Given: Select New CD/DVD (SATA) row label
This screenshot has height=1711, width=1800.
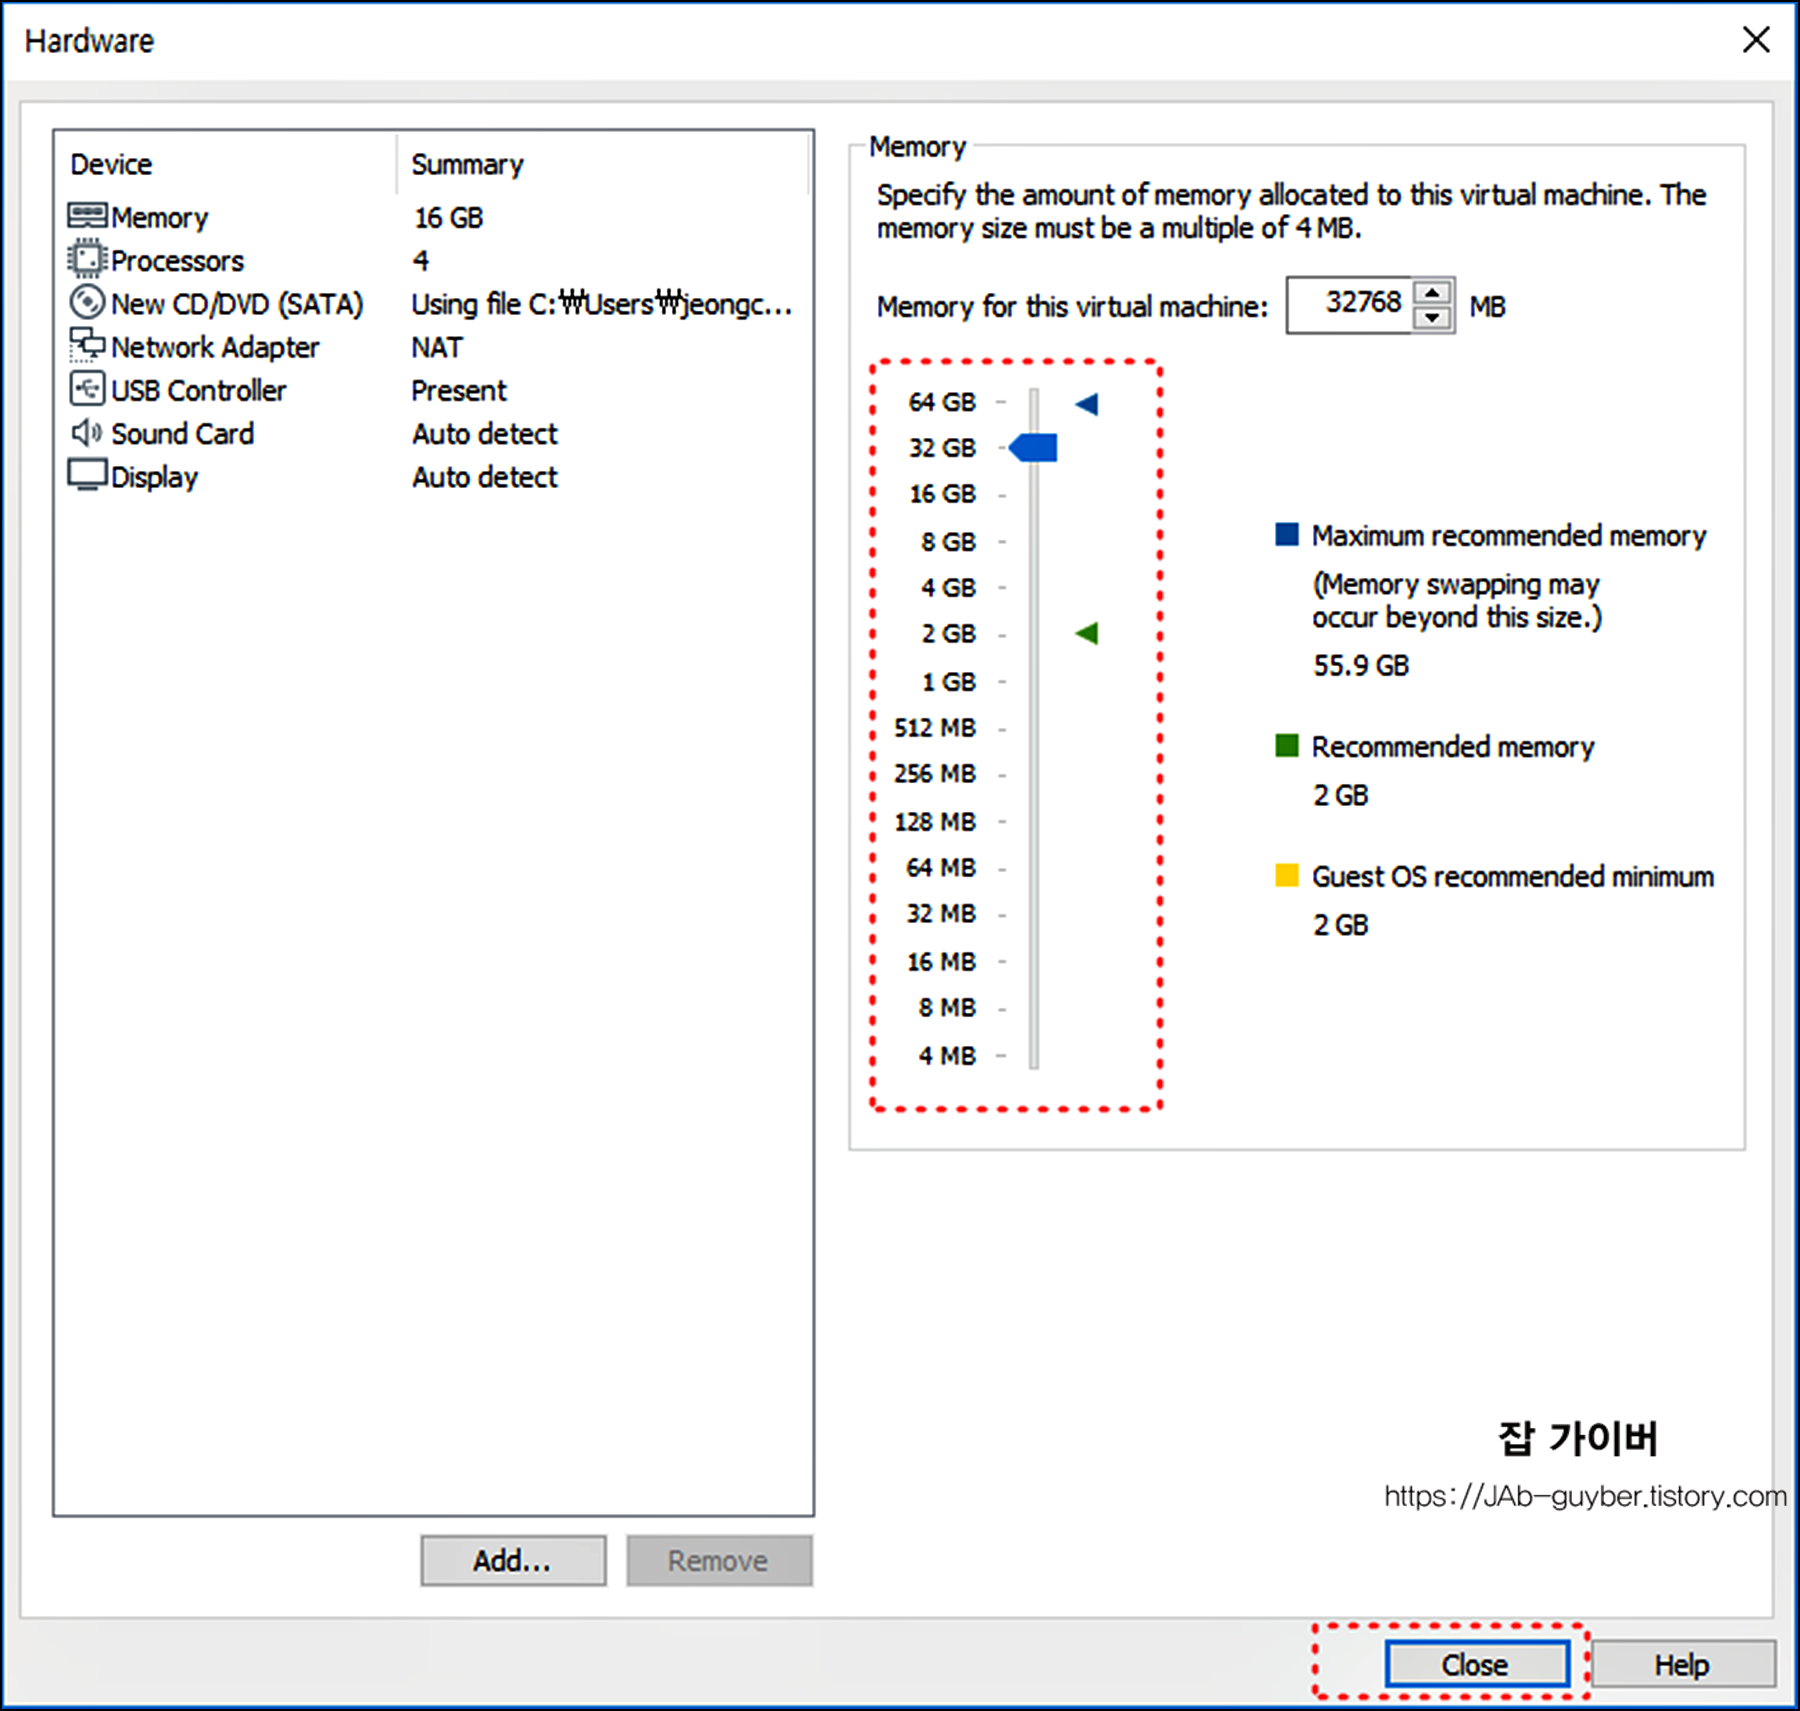Looking at the screenshot, I should (x=237, y=303).
